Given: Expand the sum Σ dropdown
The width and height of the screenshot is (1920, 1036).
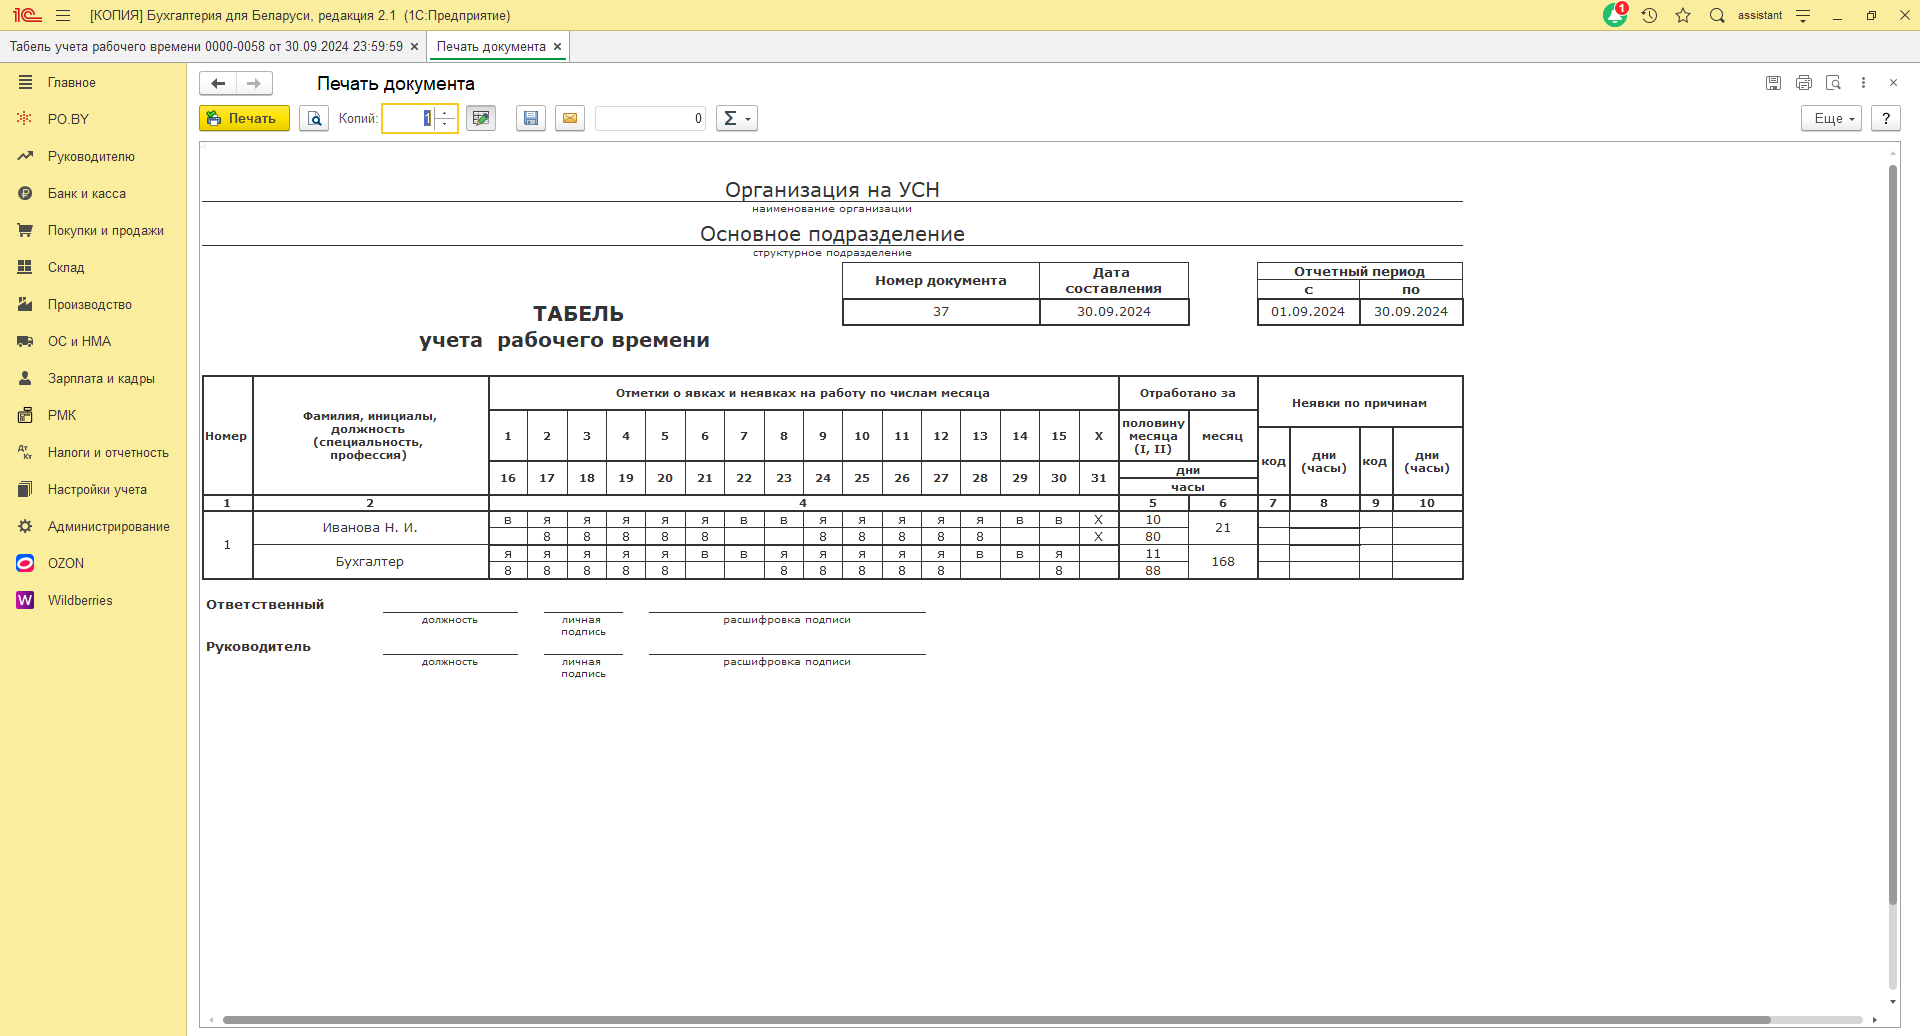Looking at the screenshot, I should click(x=736, y=118).
